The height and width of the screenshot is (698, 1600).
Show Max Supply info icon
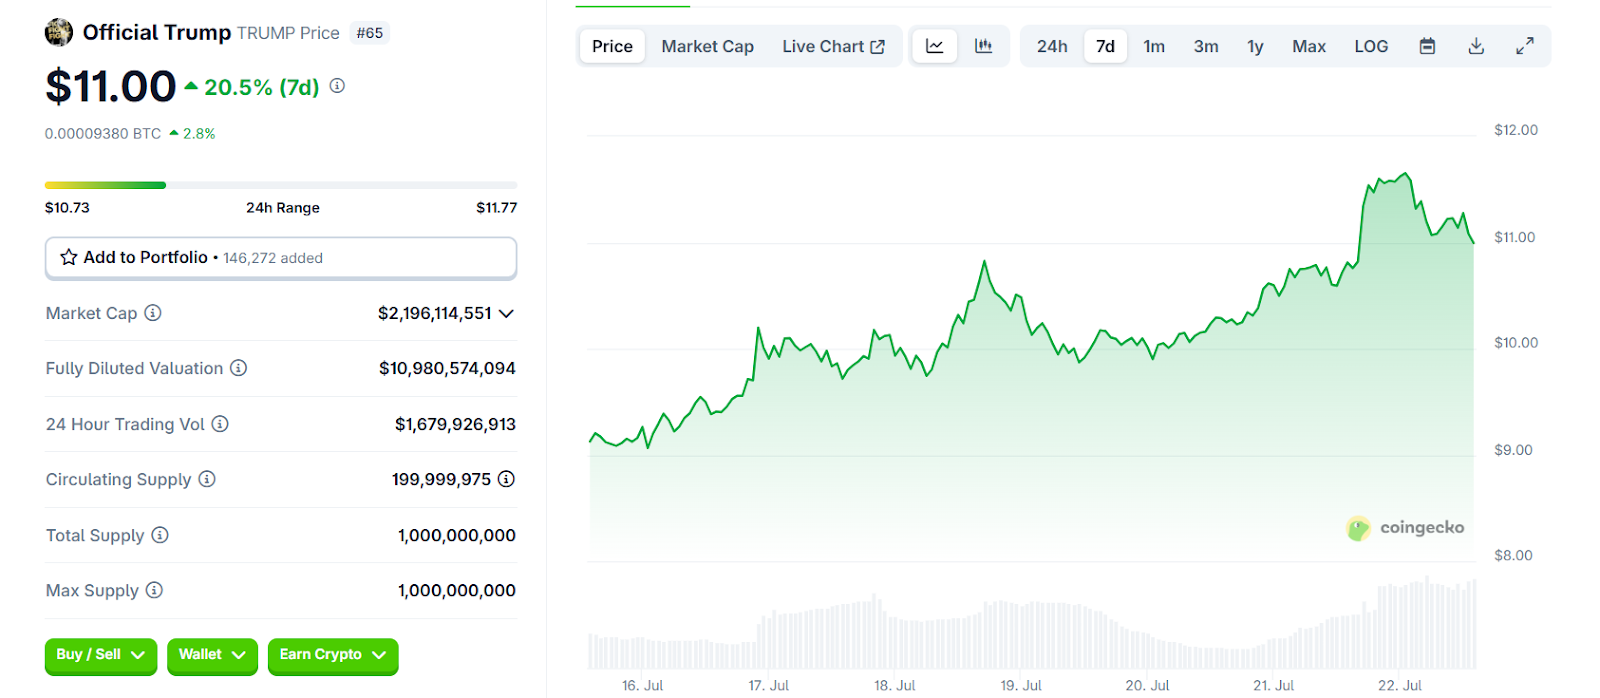click(x=154, y=590)
